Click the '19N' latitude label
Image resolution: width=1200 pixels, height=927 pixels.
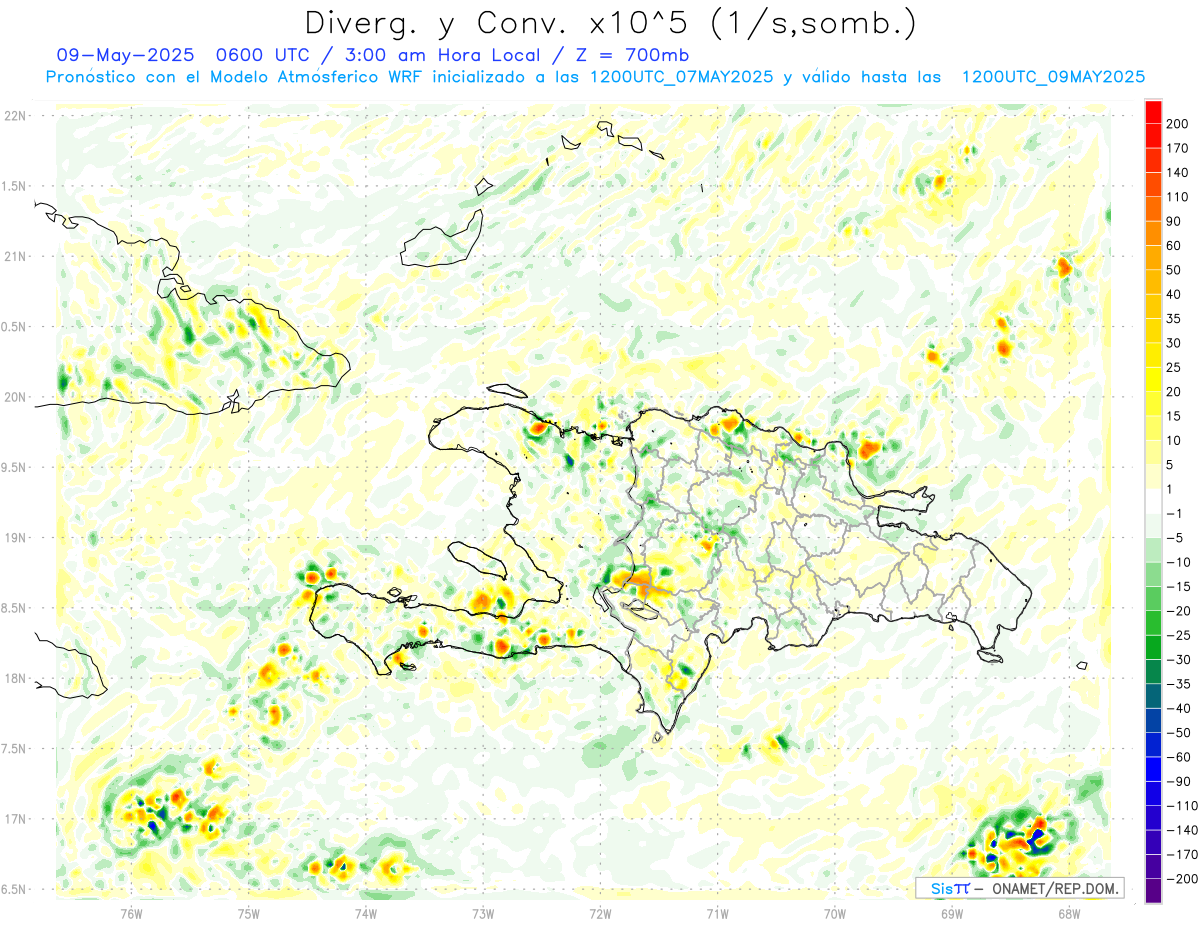[x=14, y=538]
